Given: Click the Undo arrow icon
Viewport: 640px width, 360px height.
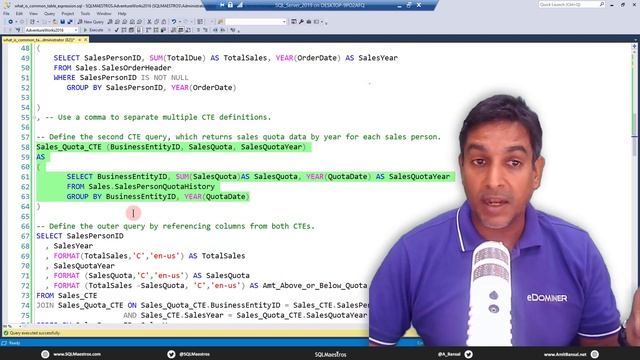Looking at the screenshot, I should pos(174,22).
